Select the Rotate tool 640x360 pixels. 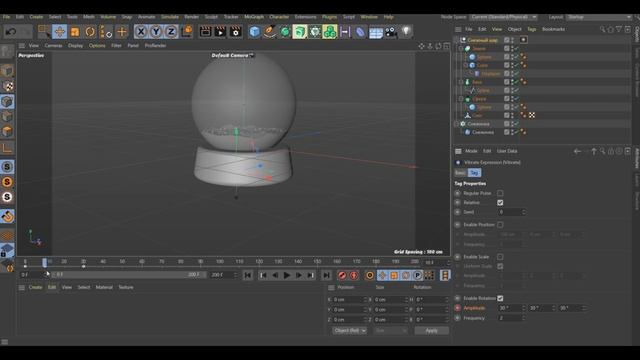(x=90, y=31)
